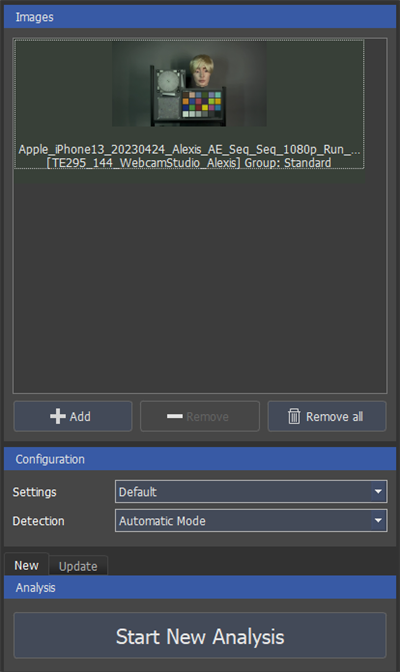Click the Apple_iPhone13 file name text
The width and height of the screenshot is (400, 672).
[x=189, y=149]
